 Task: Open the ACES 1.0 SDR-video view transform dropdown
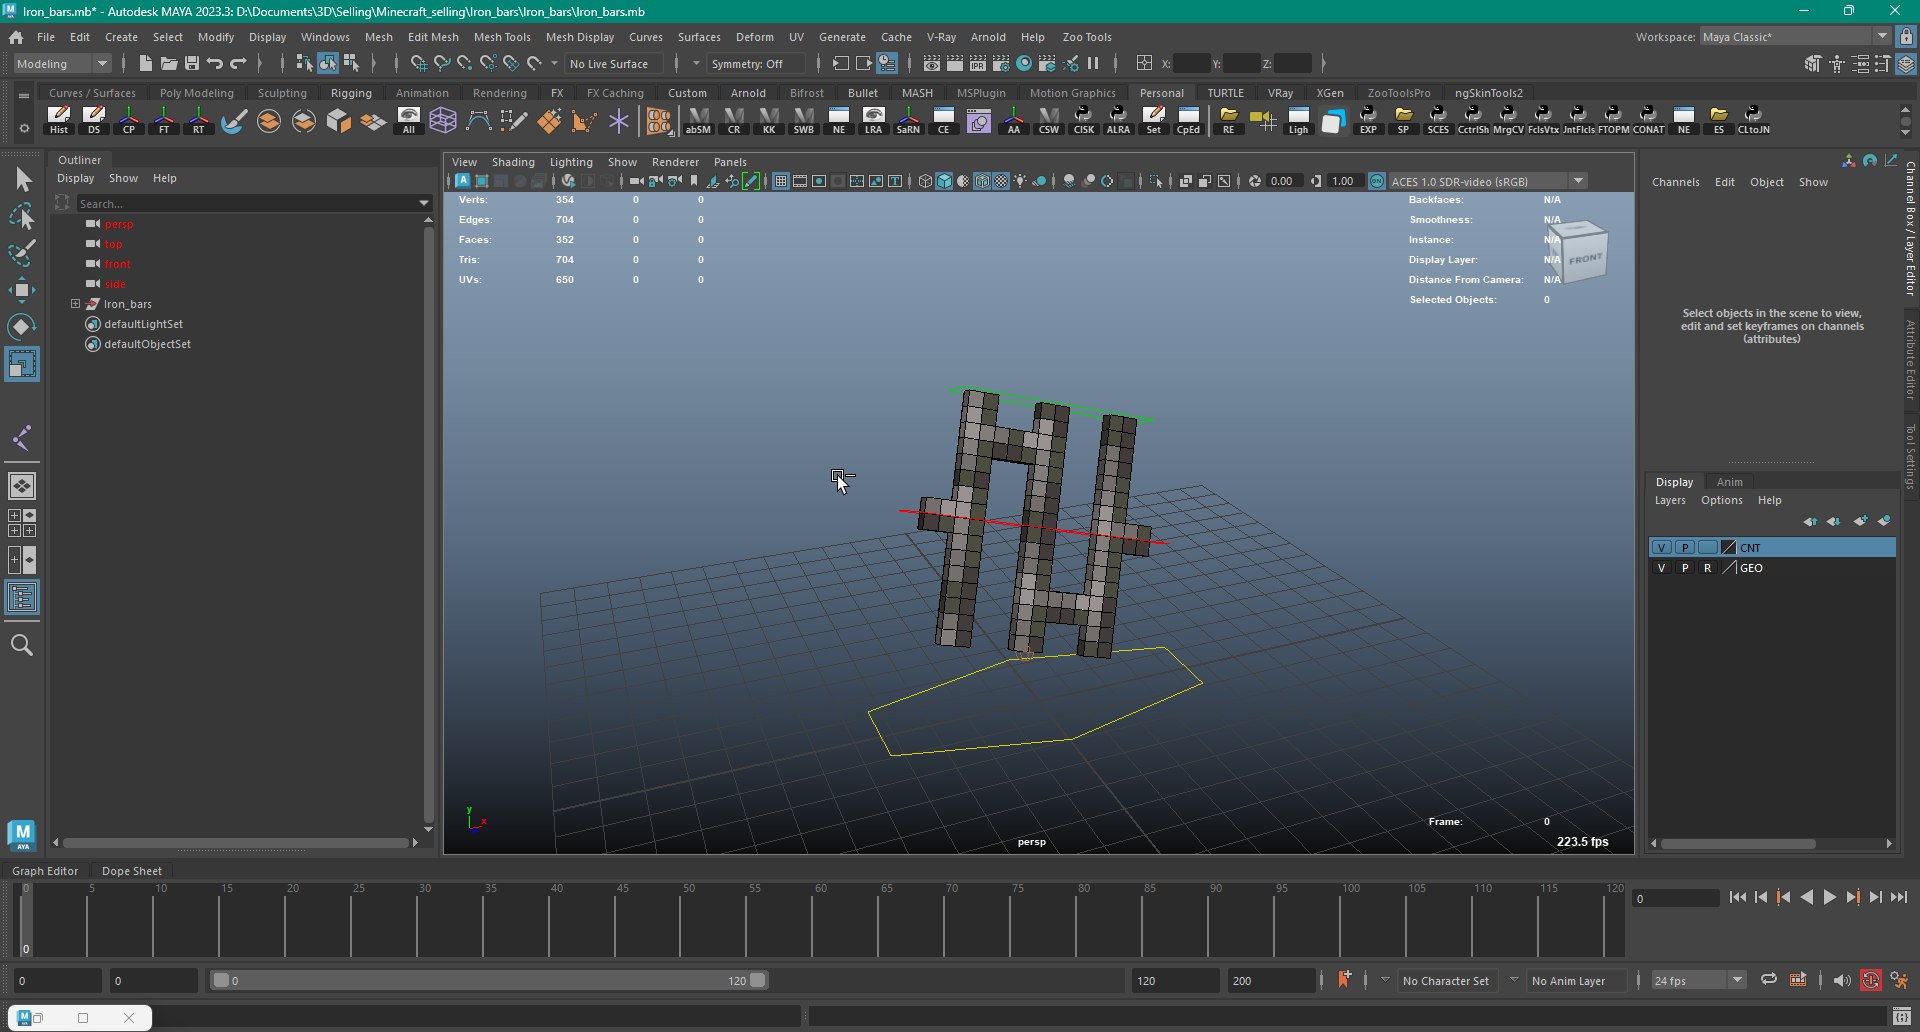pyautogui.click(x=1487, y=181)
